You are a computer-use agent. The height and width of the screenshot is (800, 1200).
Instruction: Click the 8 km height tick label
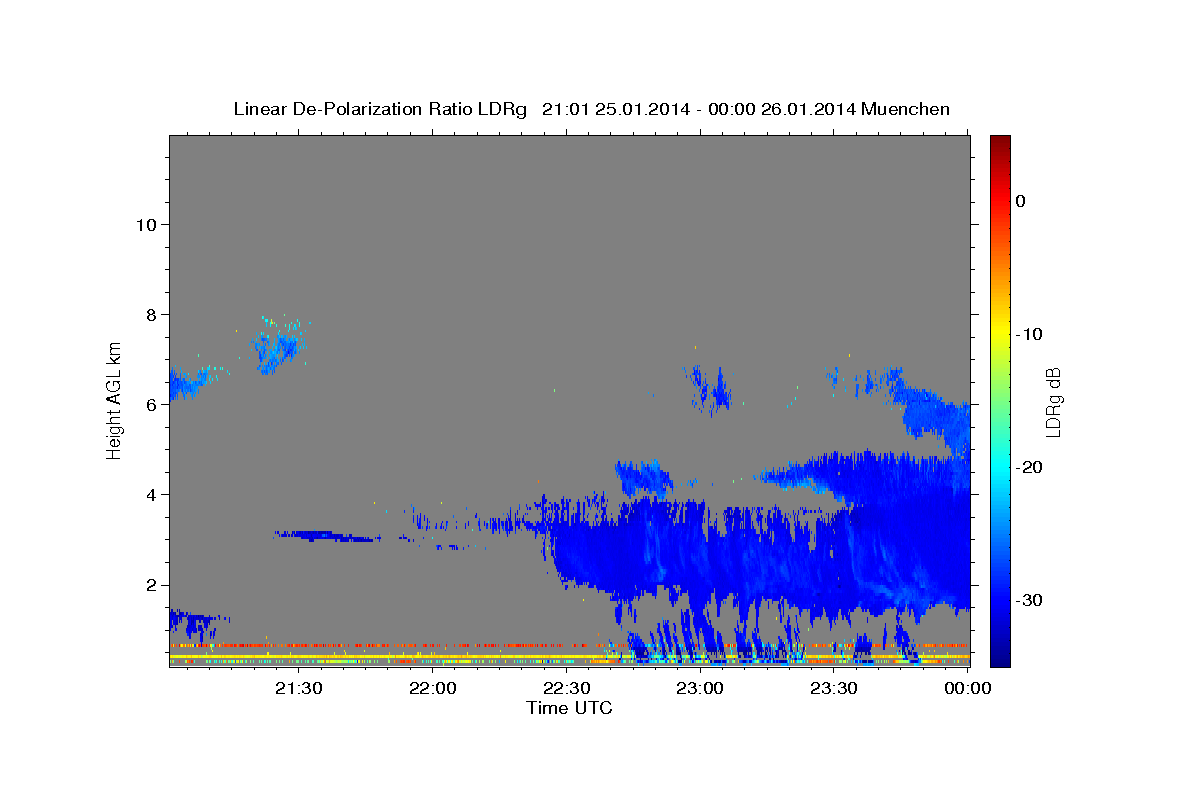click(152, 314)
